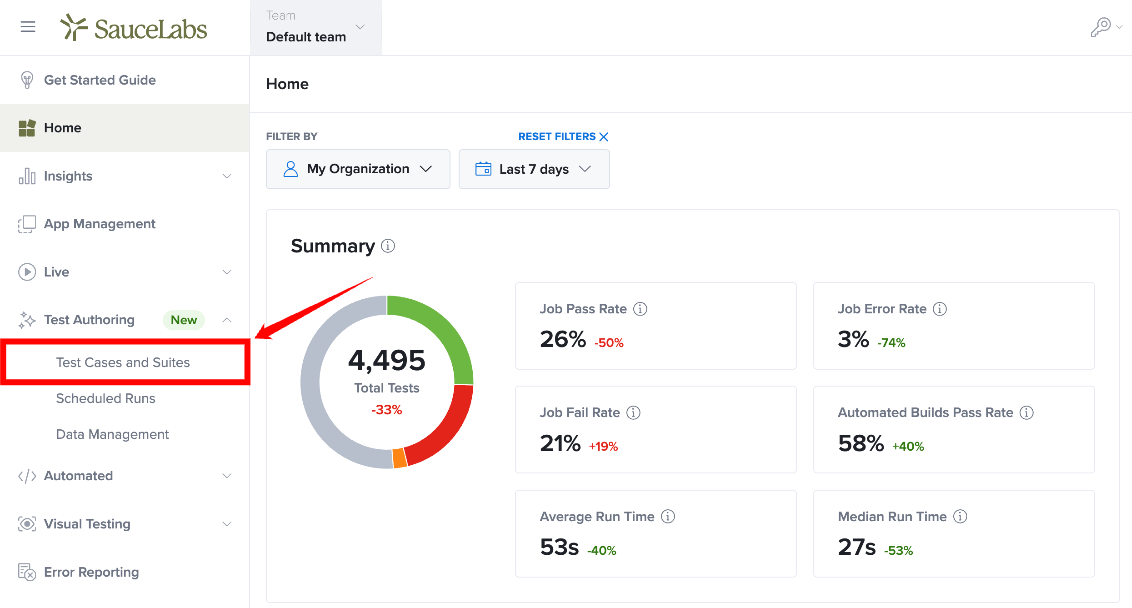Show info for Job Error Rate
1132x608 pixels.
coord(939,309)
